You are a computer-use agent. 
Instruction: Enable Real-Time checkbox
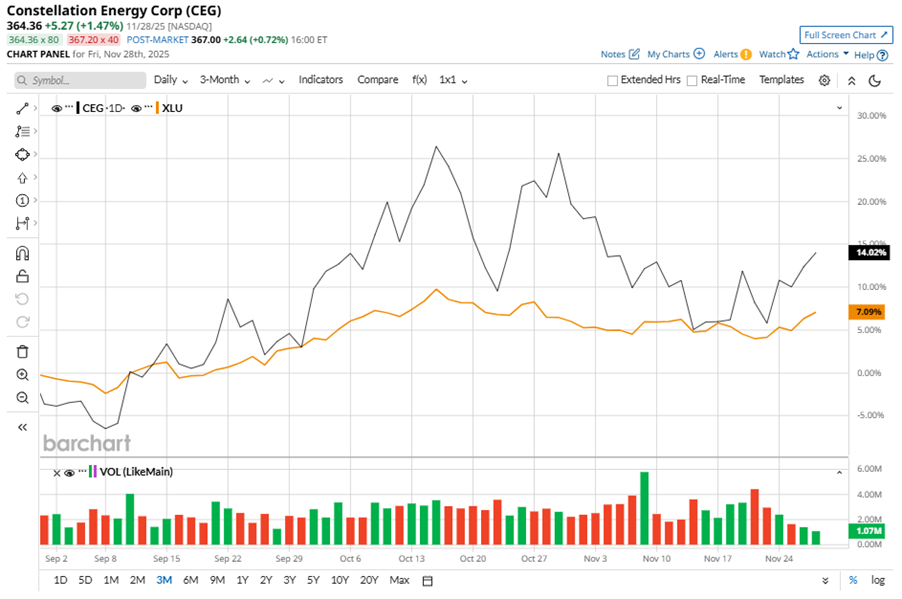pyautogui.click(x=692, y=81)
